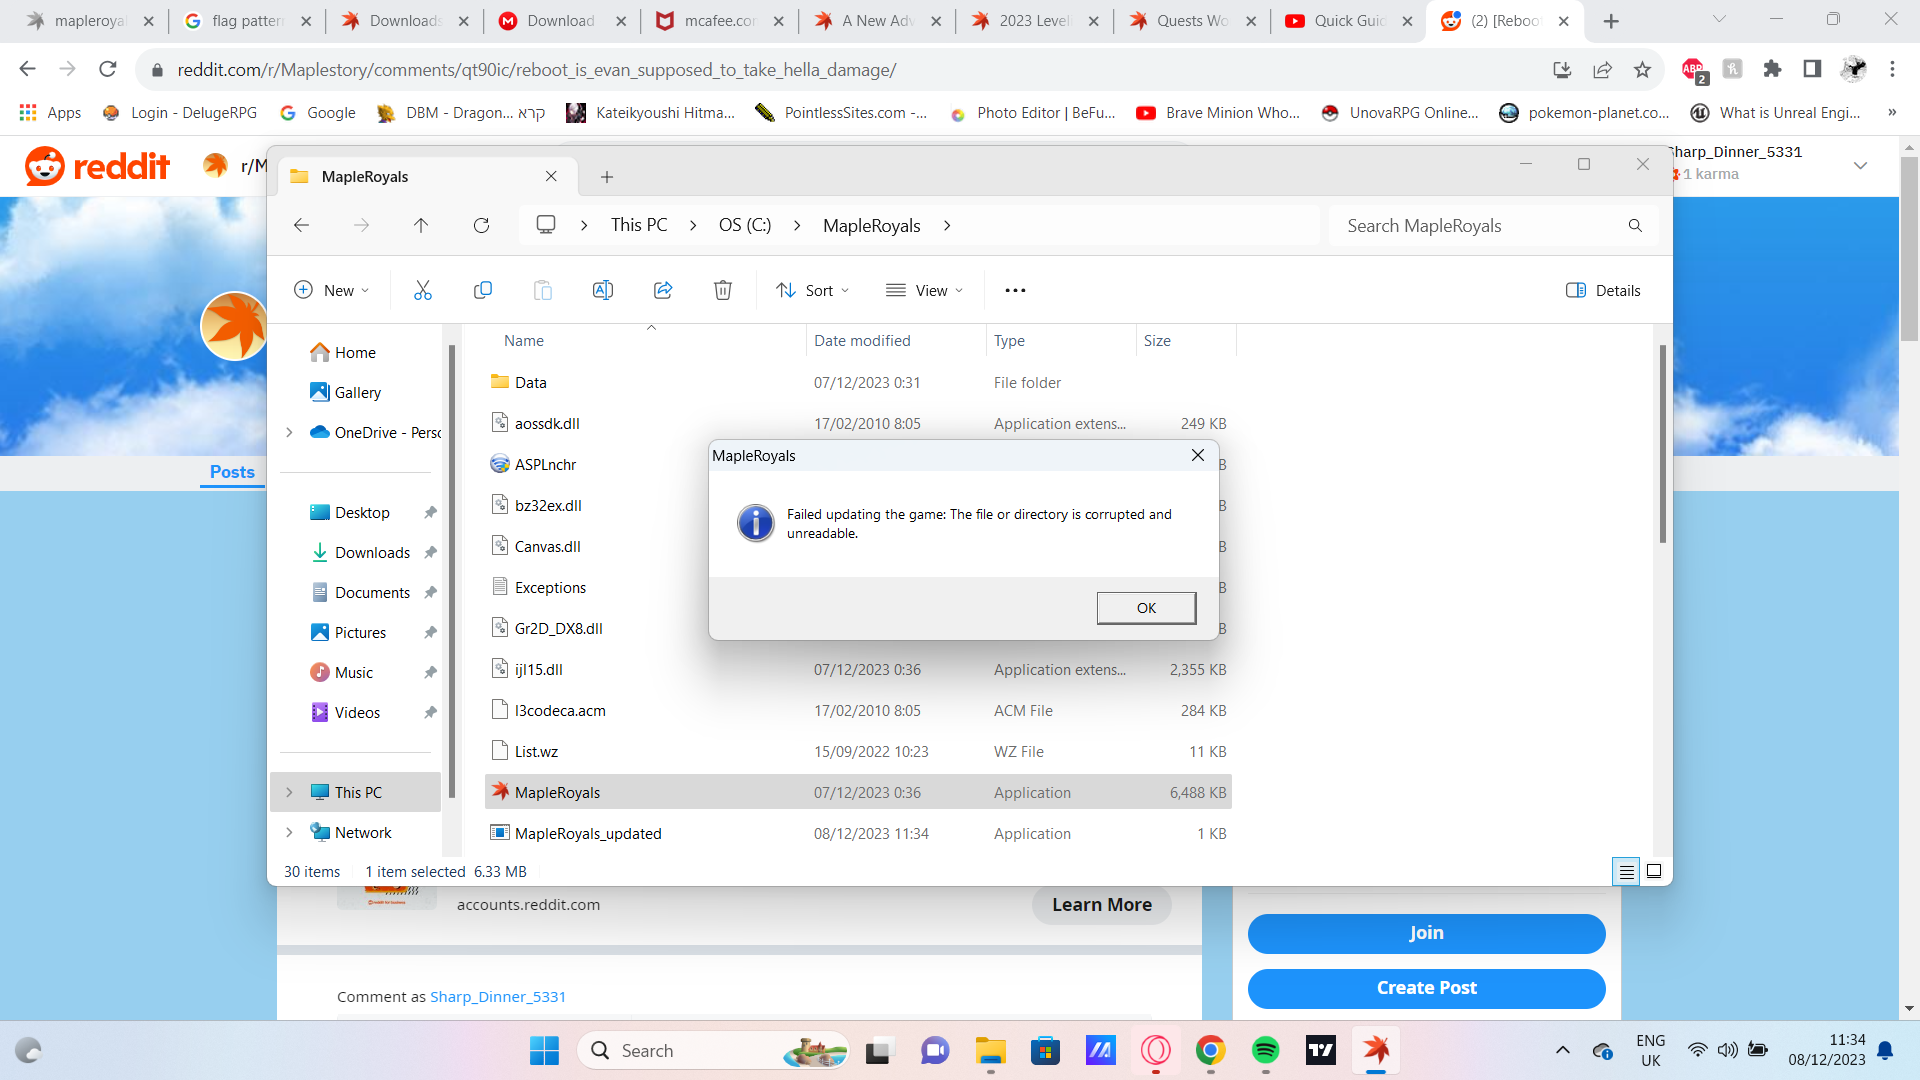The height and width of the screenshot is (1080, 1920).
Task: Show hidden system tray icons
Action: point(1562,1050)
